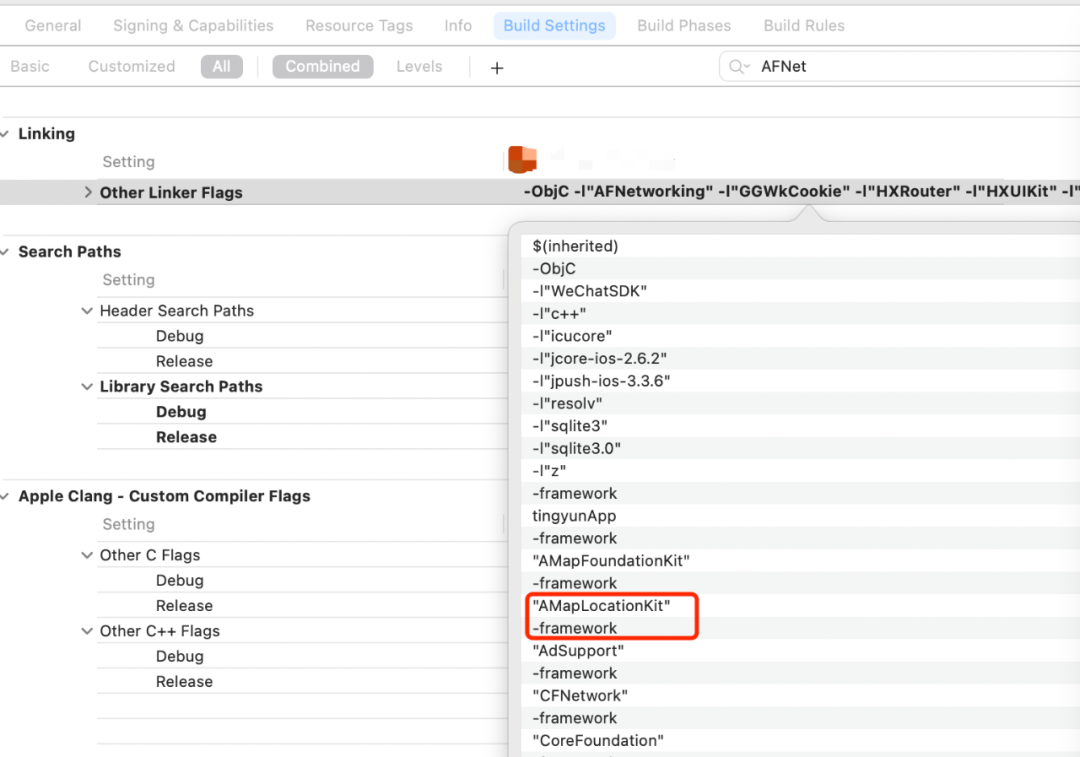1080x757 pixels.
Task: Show Basic build settings filter
Action: (30, 66)
